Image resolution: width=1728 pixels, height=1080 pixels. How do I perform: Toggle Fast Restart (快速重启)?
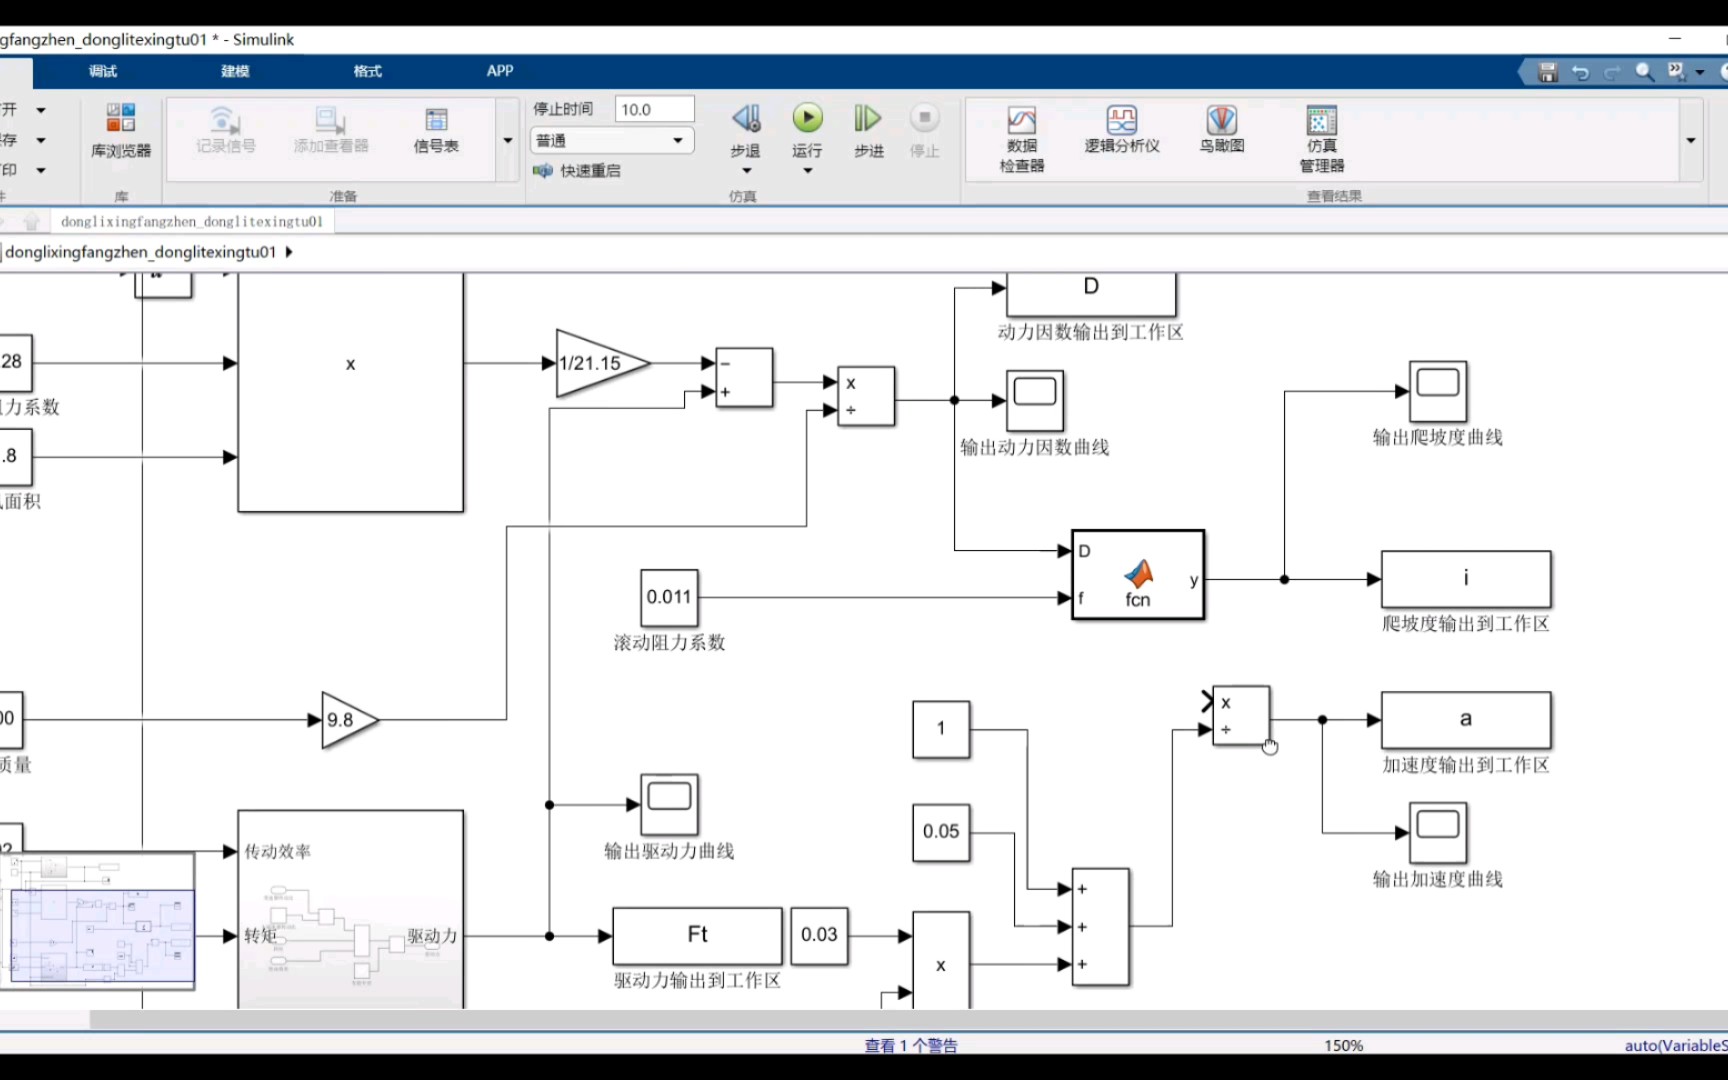pos(577,171)
